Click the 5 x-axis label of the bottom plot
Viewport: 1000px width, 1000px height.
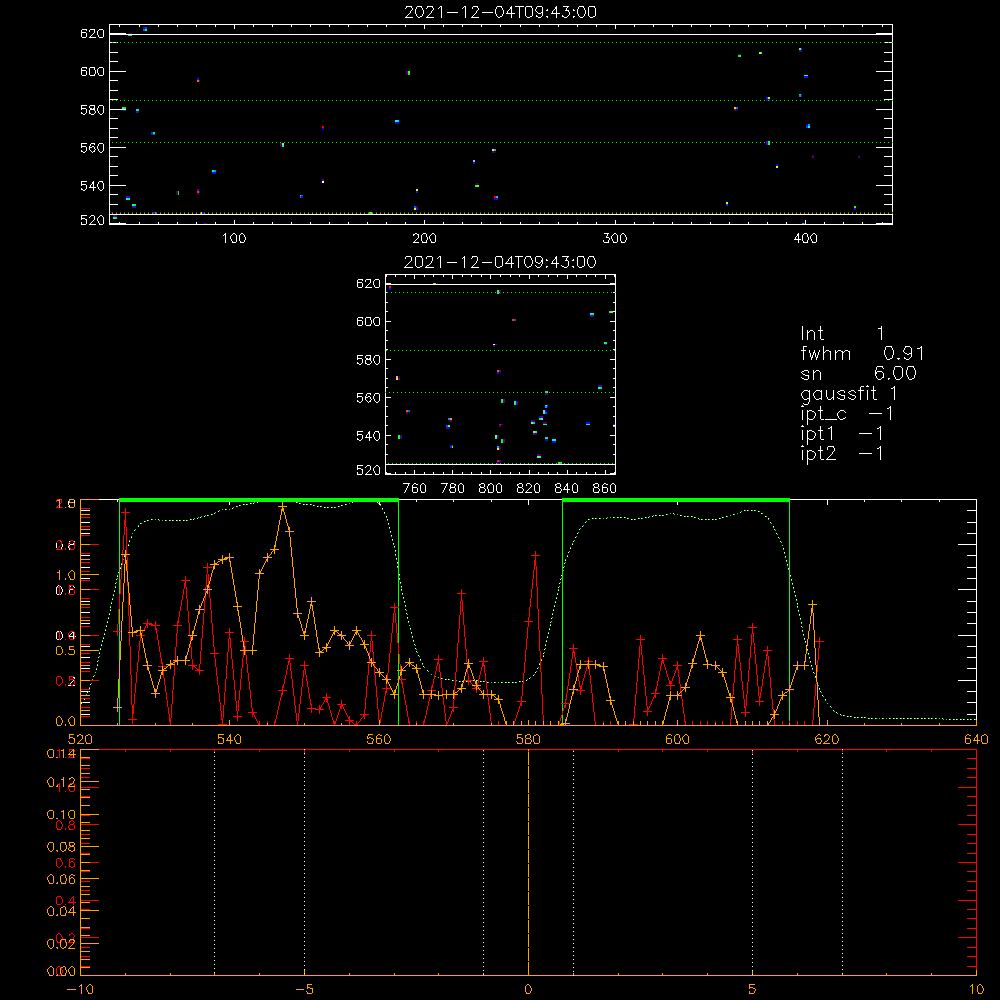753,989
